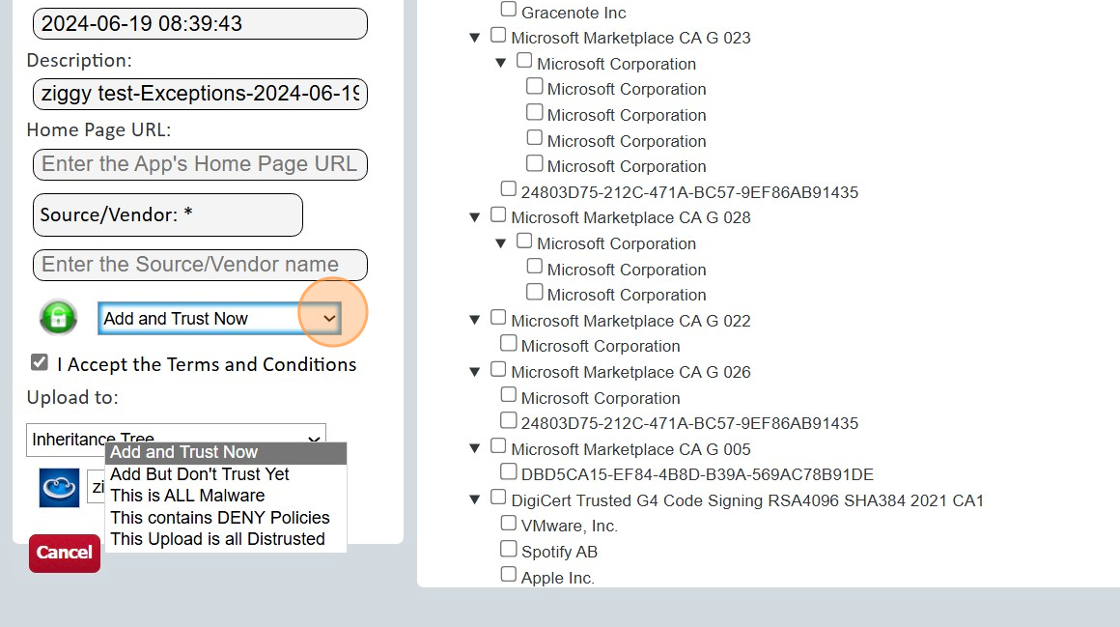Screen dimensions: 1120x627
Task: Select the Spotify AB checkbox
Action: click(x=508, y=548)
